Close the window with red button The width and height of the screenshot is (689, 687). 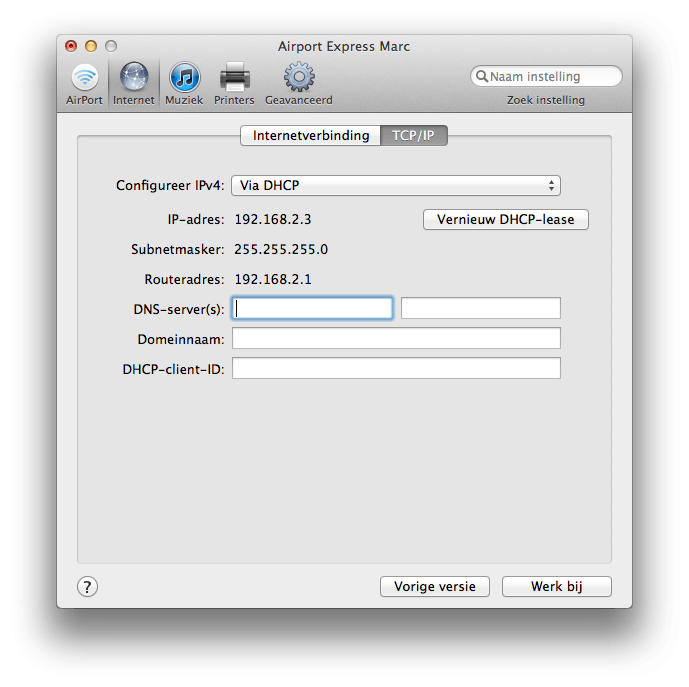pyautogui.click(x=71, y=46)
